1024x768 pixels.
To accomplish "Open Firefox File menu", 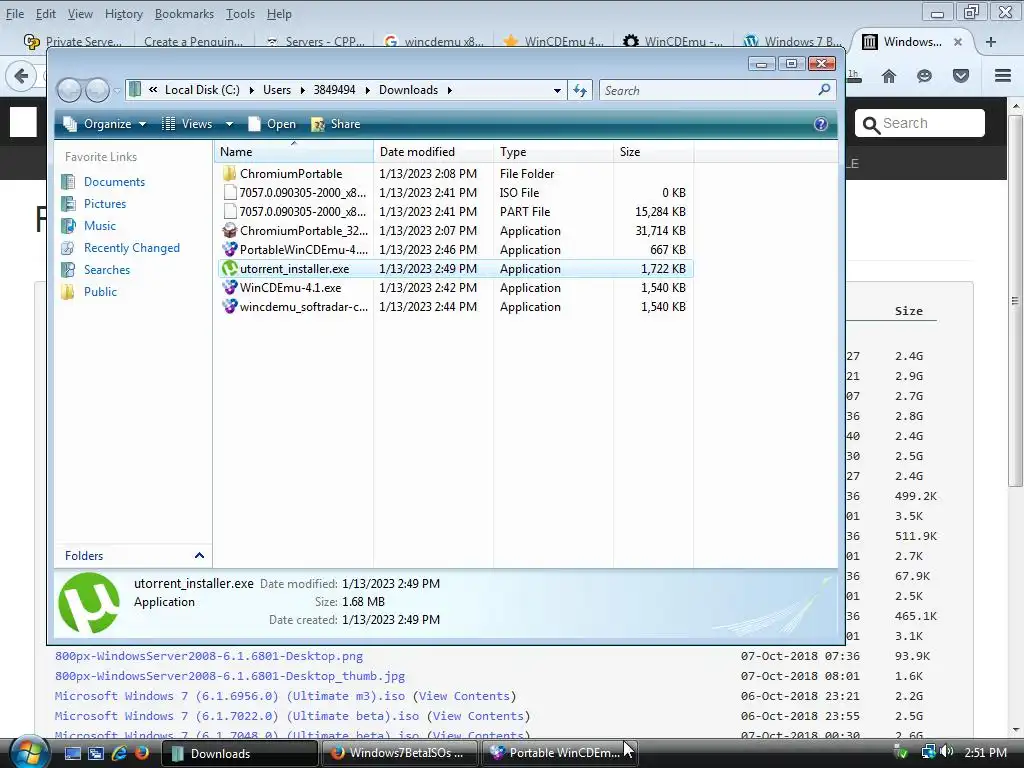I will pyautogui.click(x=15, y=14).
